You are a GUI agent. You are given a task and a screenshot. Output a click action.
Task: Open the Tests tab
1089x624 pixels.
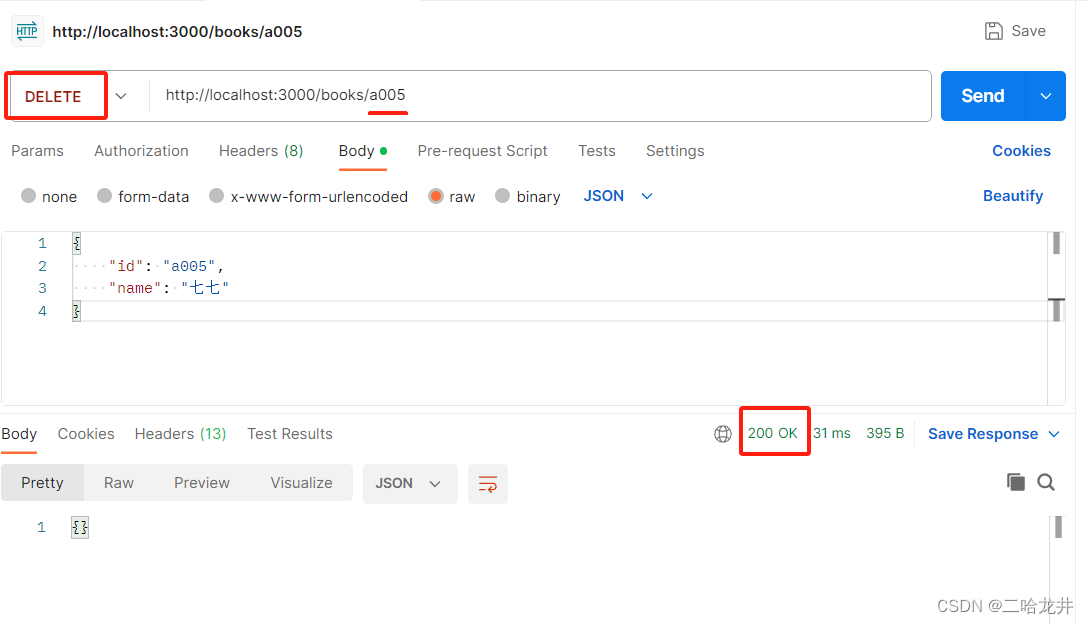pos(596,150)
